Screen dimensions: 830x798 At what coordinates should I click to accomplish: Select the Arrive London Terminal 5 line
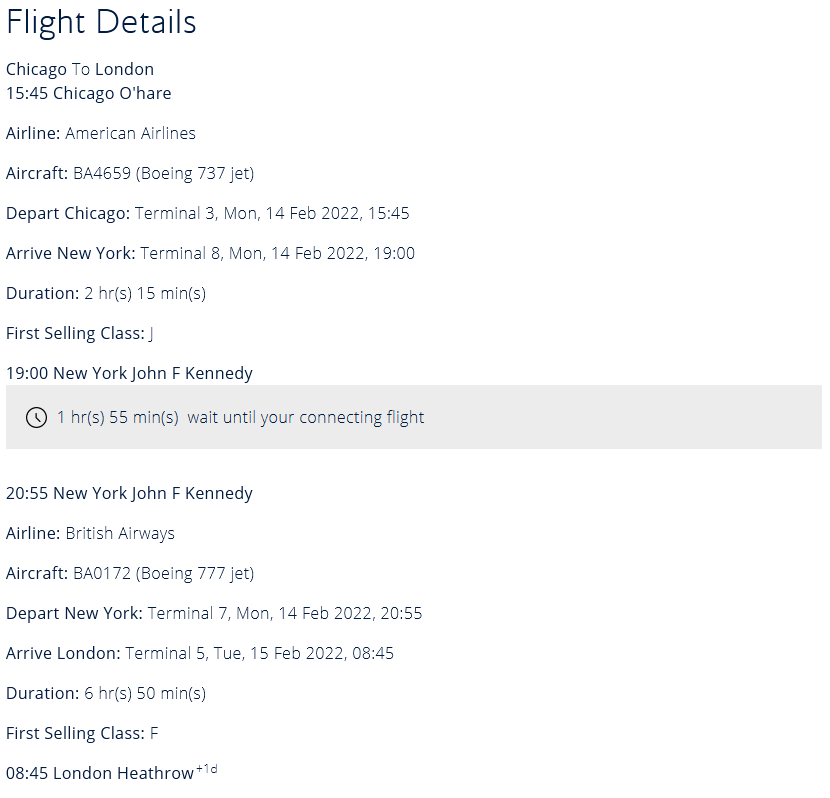[200, 653]
